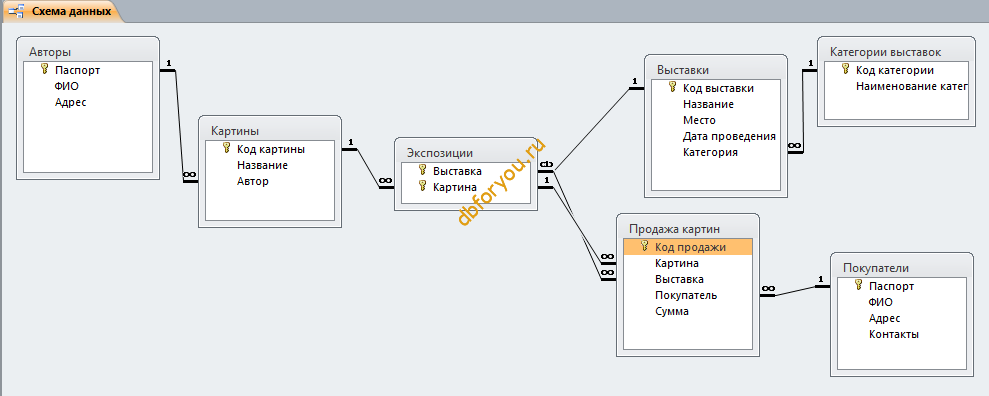Select the relationship line between Продажа картин and Покупатели
989x396 pixels.
795,291
